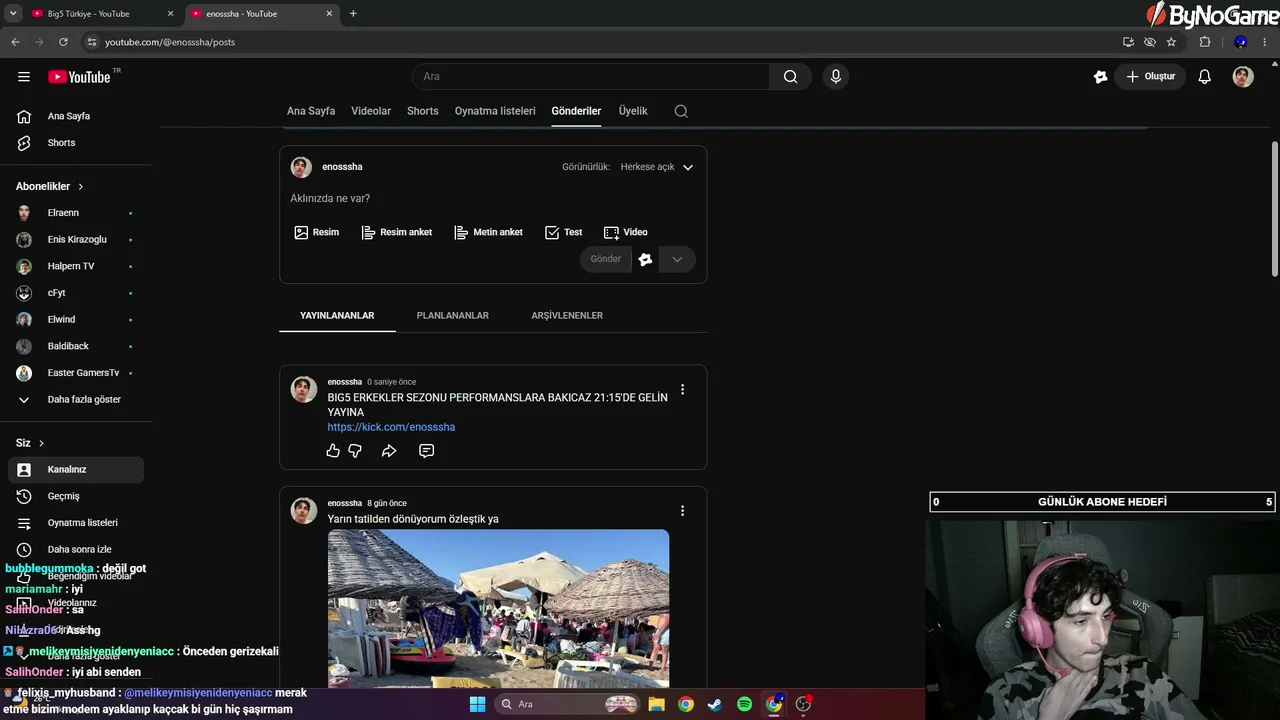Click the Gönder post button
The height and width of the screenshot is (720, 1280).
pos(606,259)
